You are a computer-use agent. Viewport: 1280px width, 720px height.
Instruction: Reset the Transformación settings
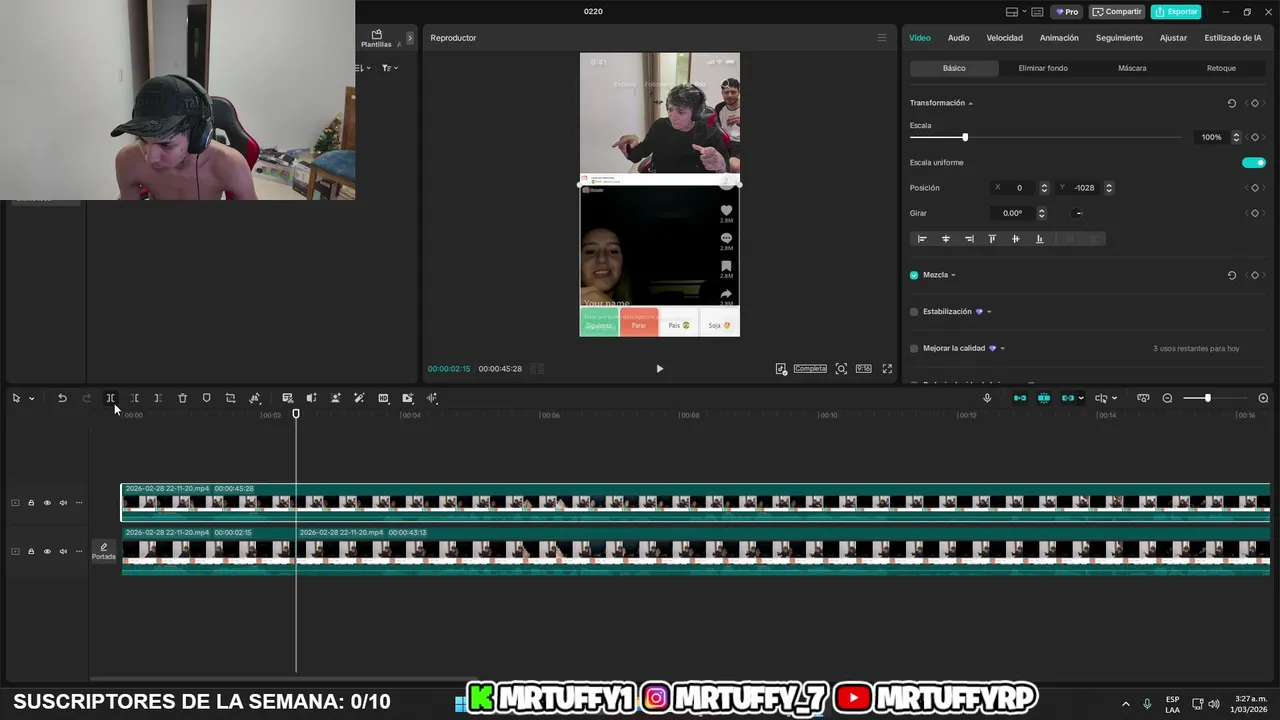pos(1231,103)
